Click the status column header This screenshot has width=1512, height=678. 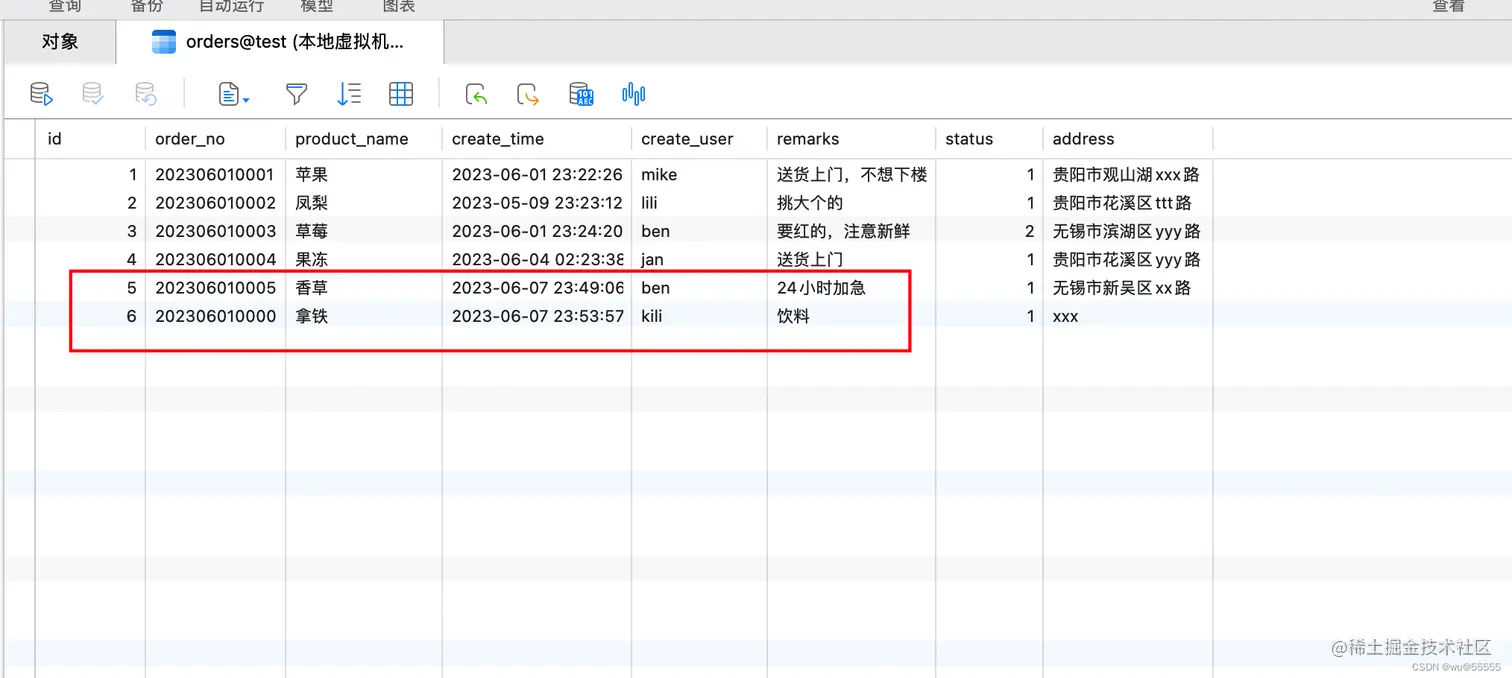click(989, 139)
